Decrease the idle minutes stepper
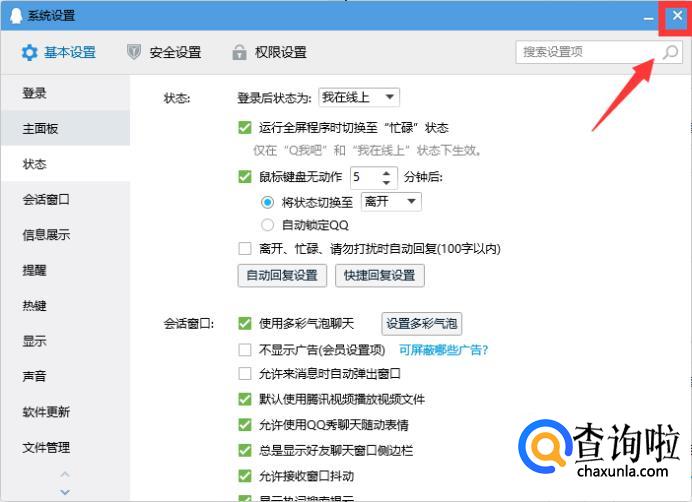The width and height of the screenshot is (692, 502). click(x=386, y=182)
